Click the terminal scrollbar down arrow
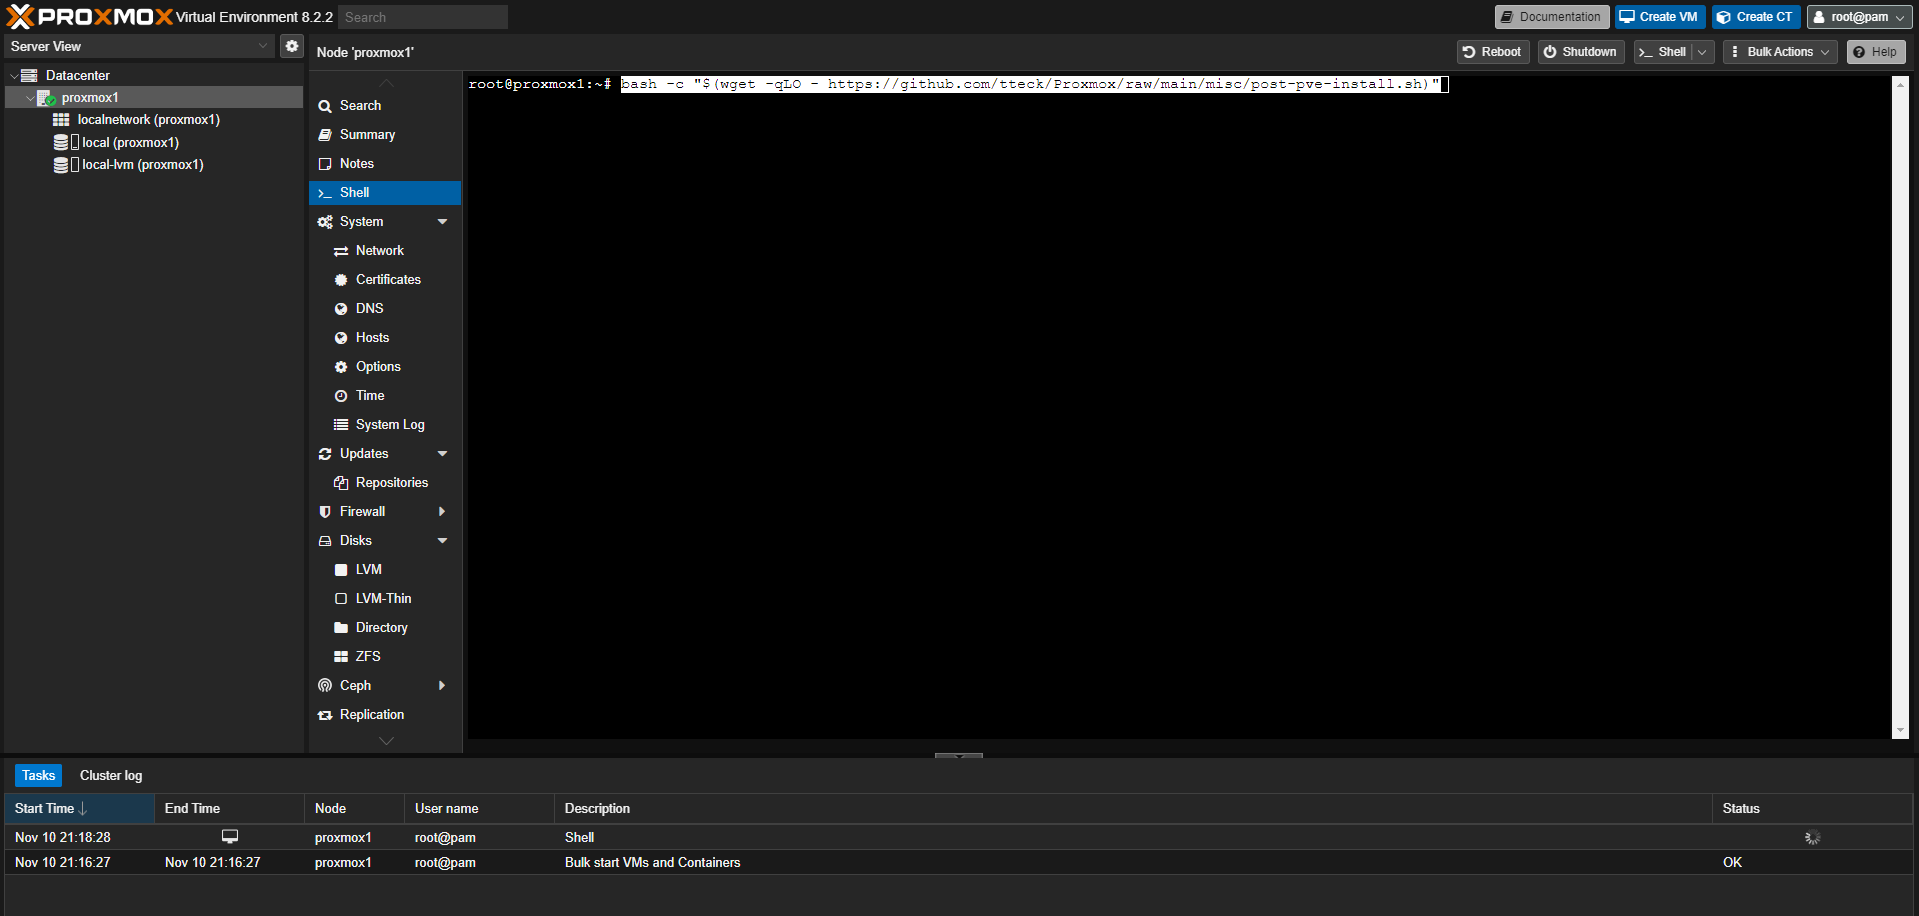The height and width of the screenshot is (916, 1919). (x=1900, y=731)
